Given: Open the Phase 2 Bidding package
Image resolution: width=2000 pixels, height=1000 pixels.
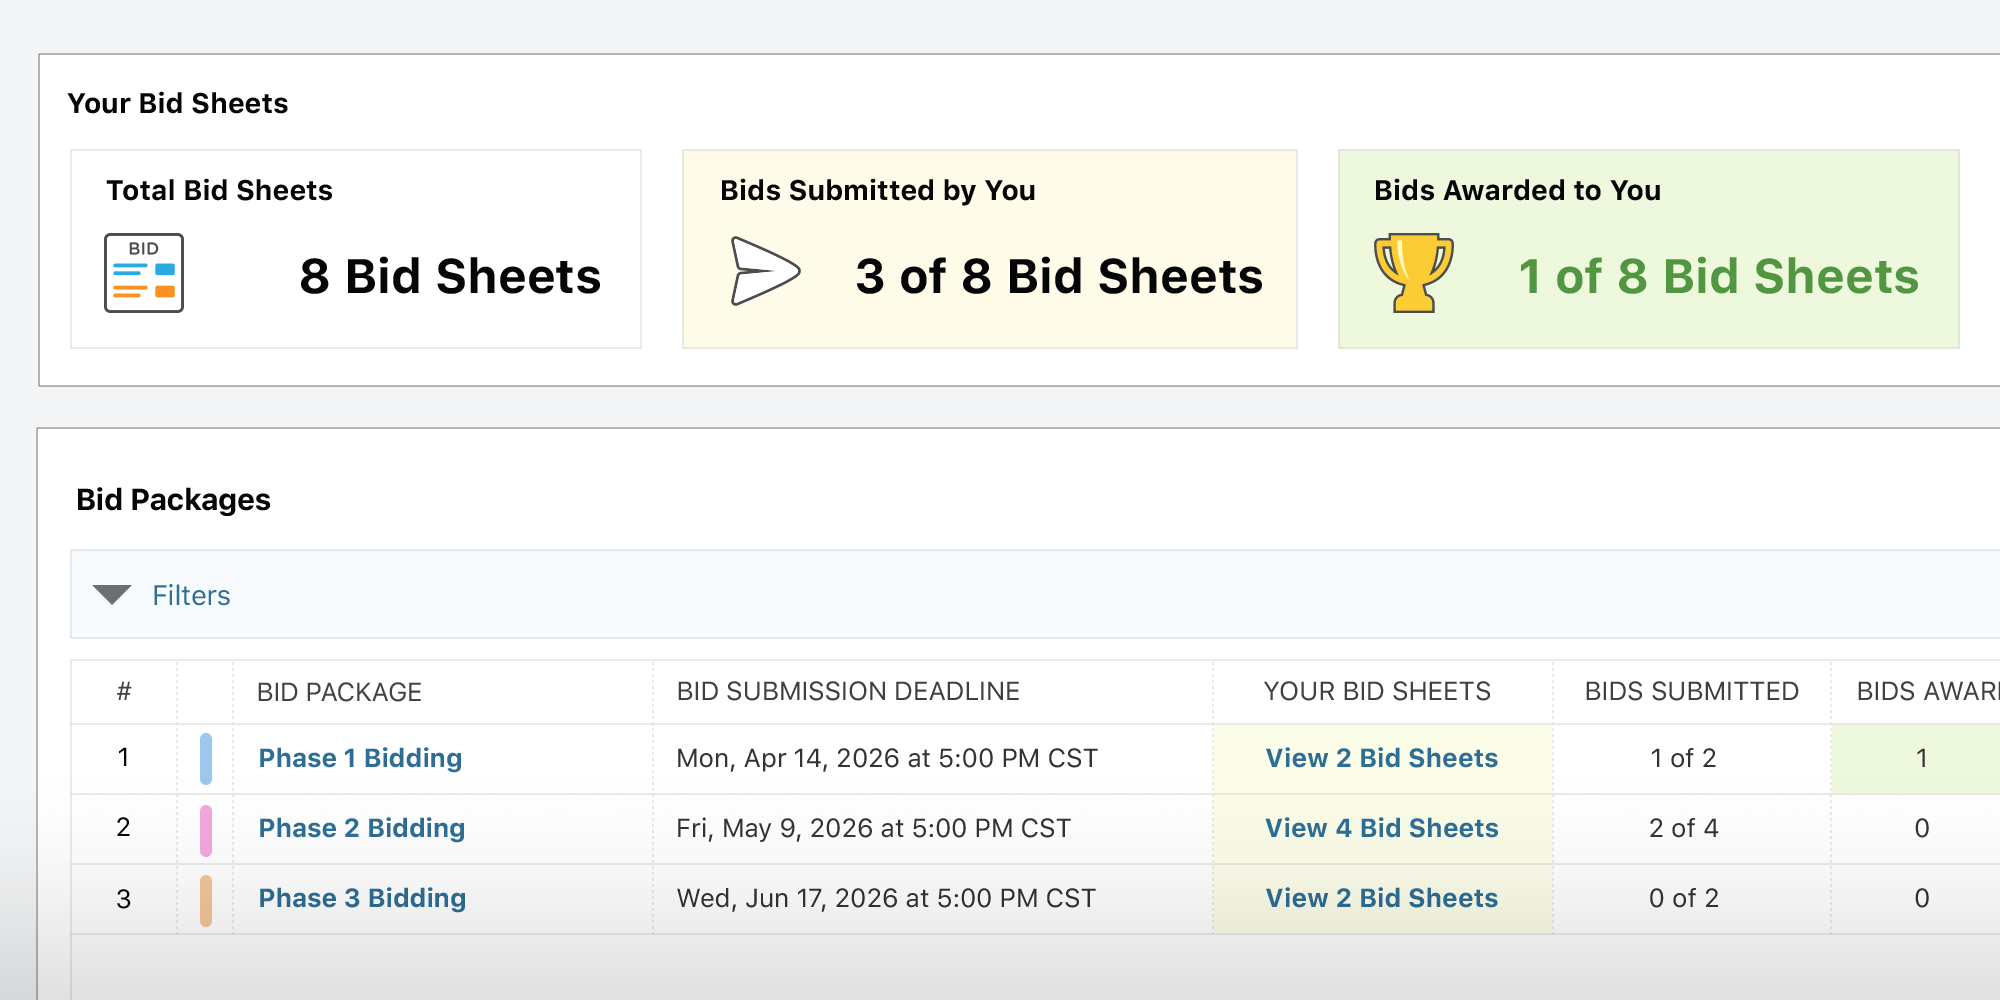Looking at the screenshot, I should tap(361, 828).
